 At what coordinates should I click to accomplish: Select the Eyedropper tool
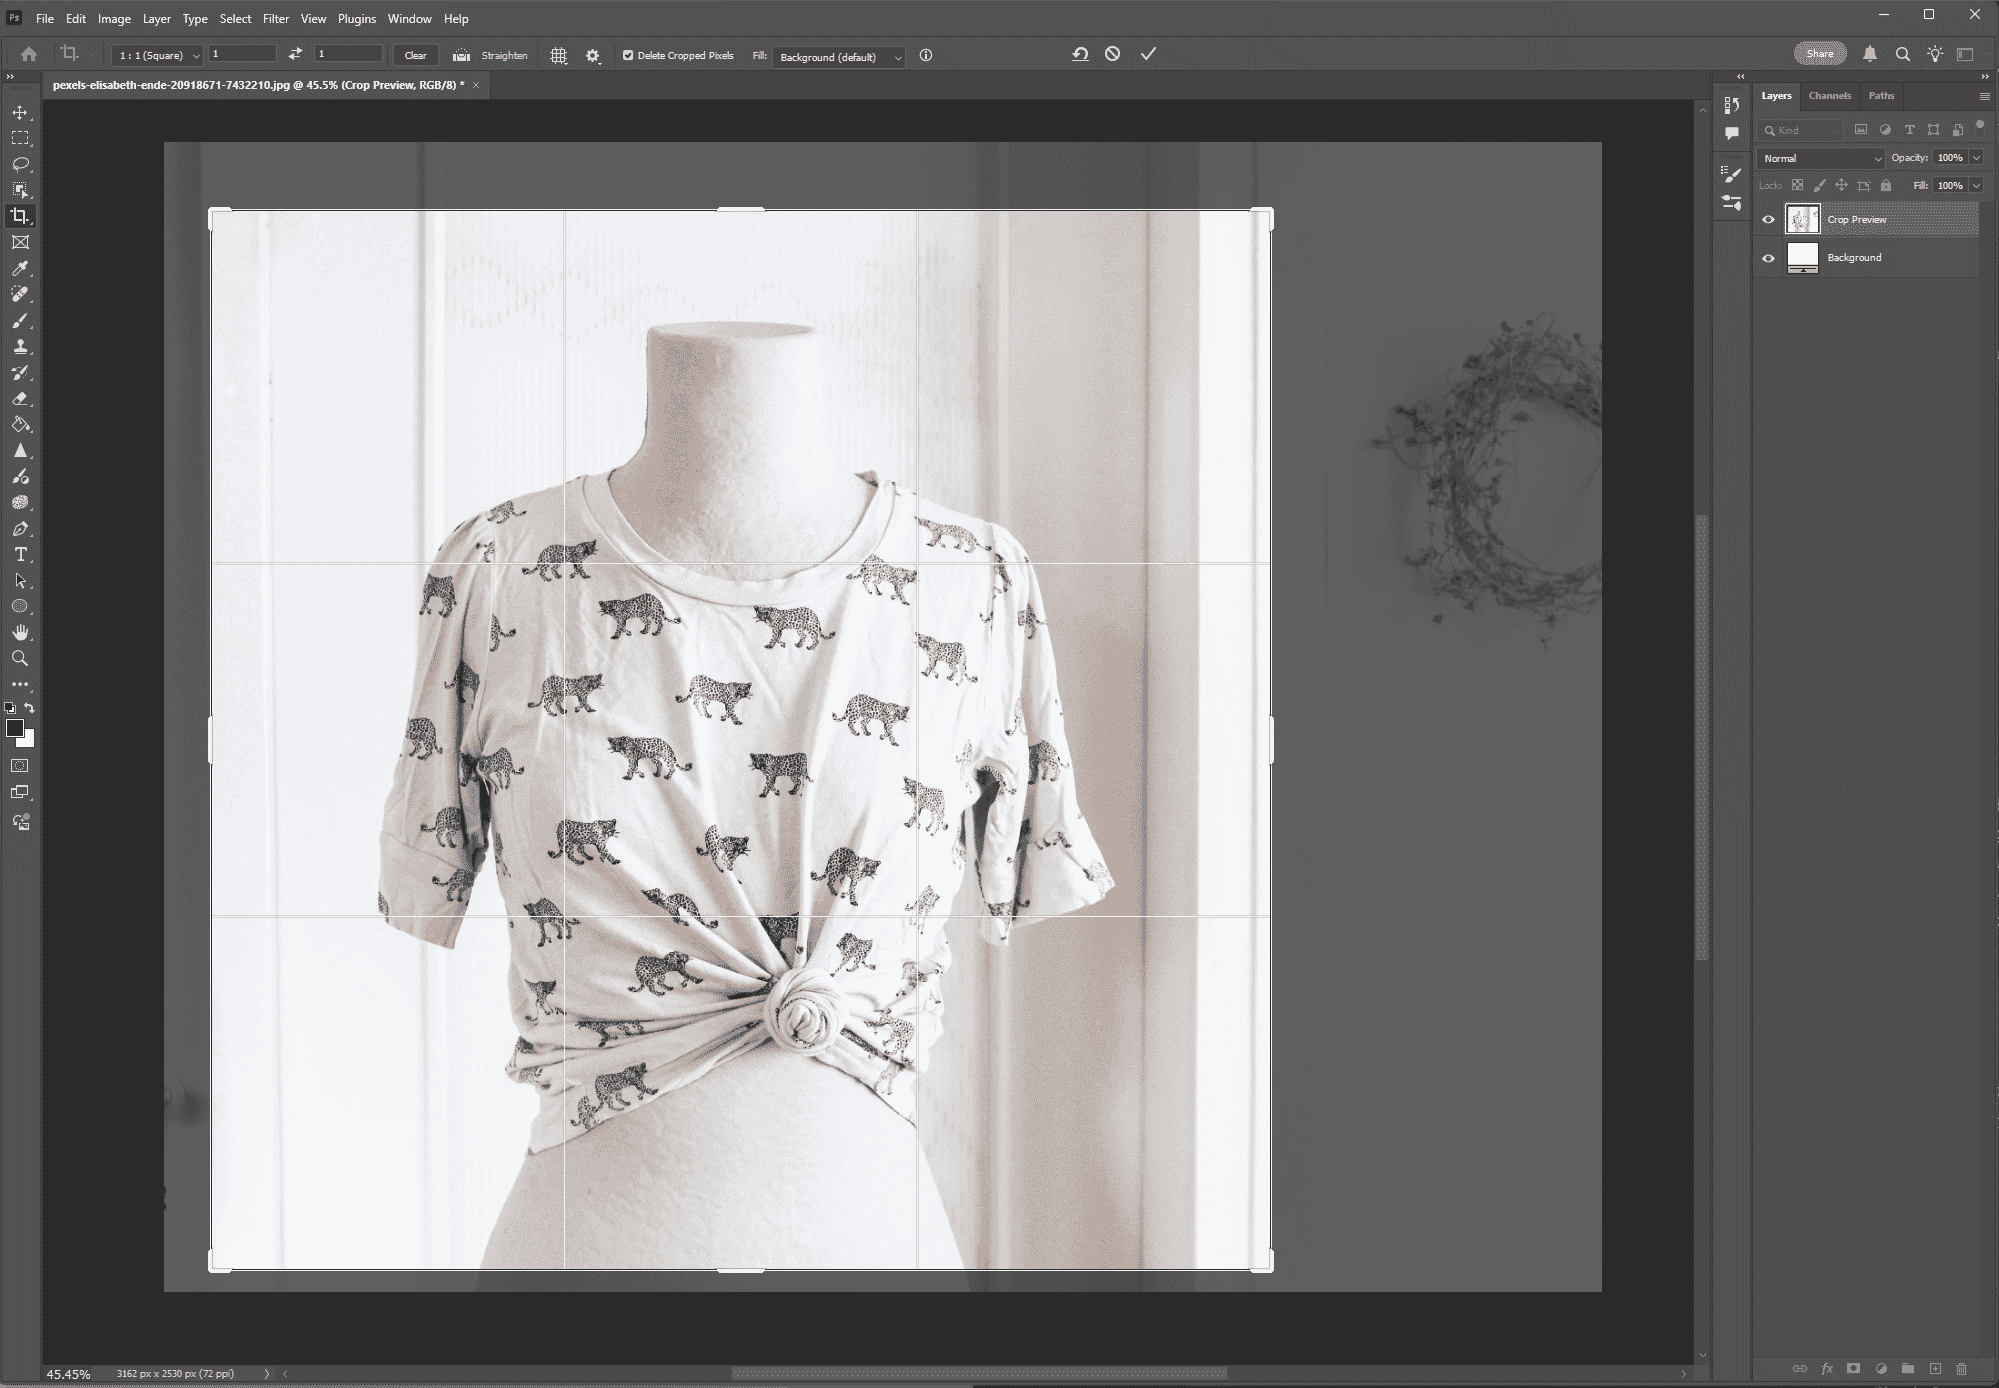[x=20, y=268]
